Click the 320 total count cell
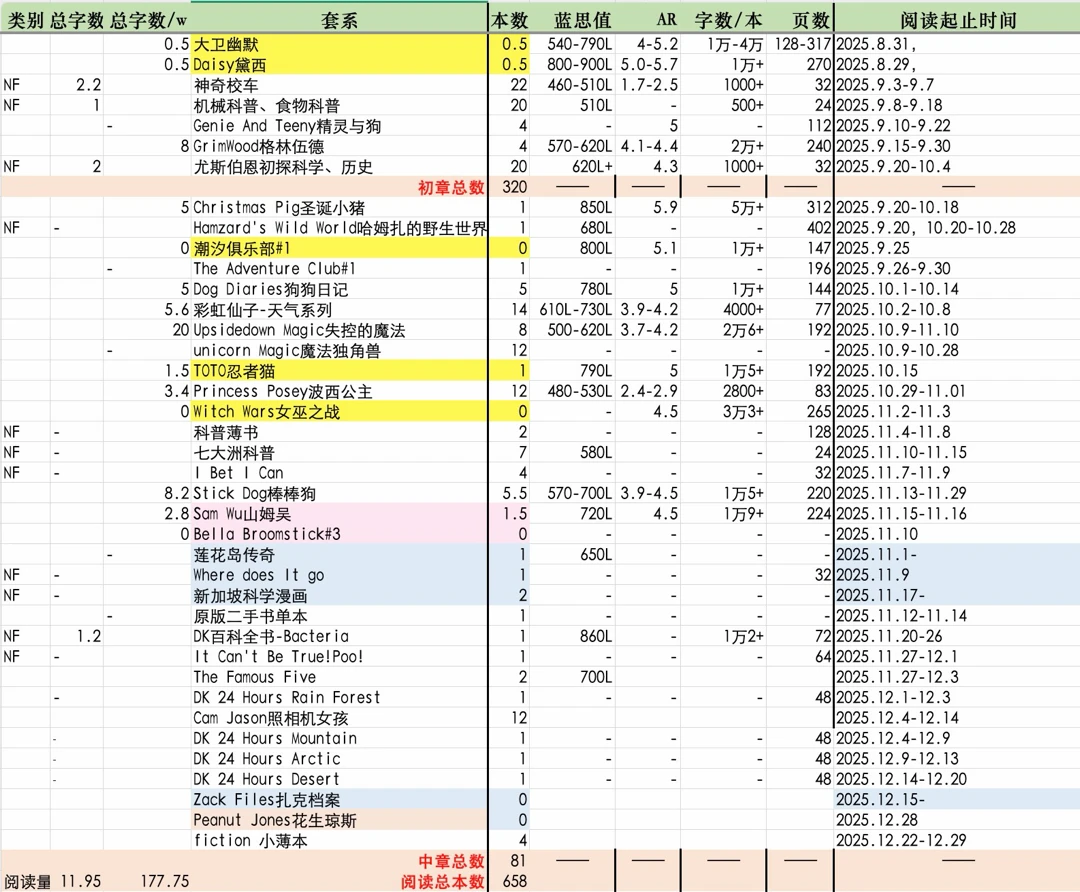The width and height of the screenshot is (1080, 892). 514,187
